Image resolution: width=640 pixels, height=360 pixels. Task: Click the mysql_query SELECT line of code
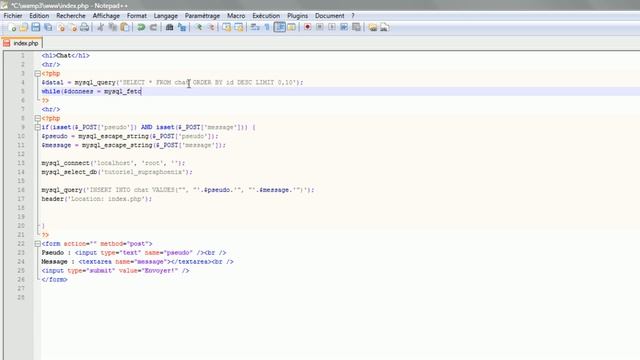click(172, 82)
